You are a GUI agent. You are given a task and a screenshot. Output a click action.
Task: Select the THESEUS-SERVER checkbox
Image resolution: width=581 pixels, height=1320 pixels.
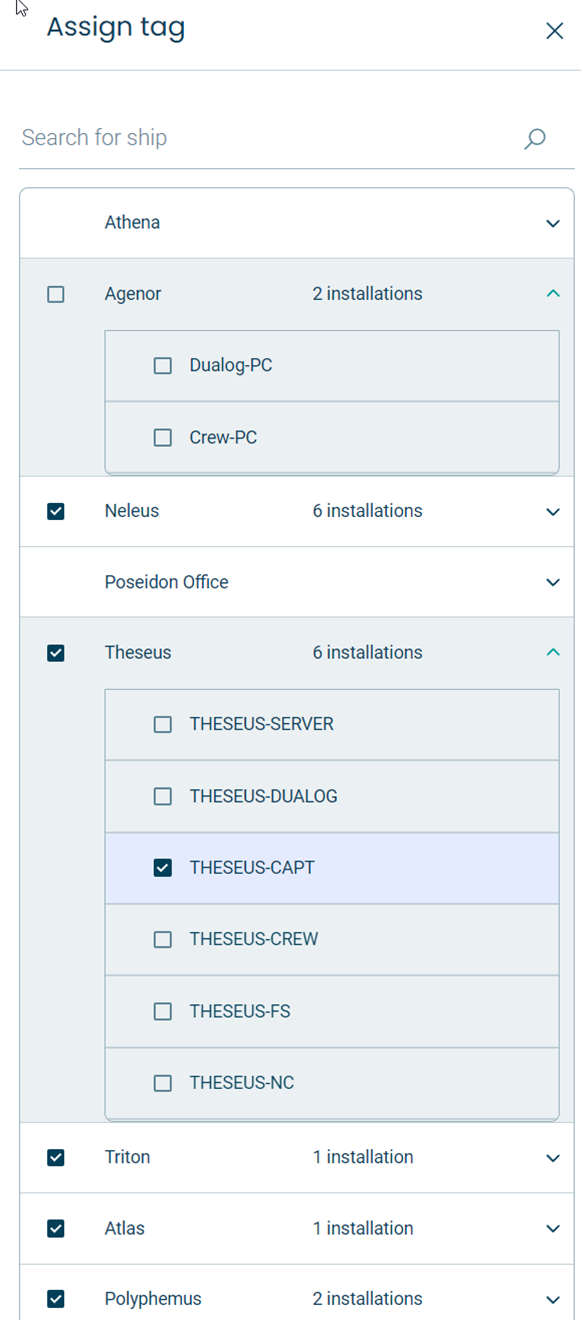coord(163,724)
